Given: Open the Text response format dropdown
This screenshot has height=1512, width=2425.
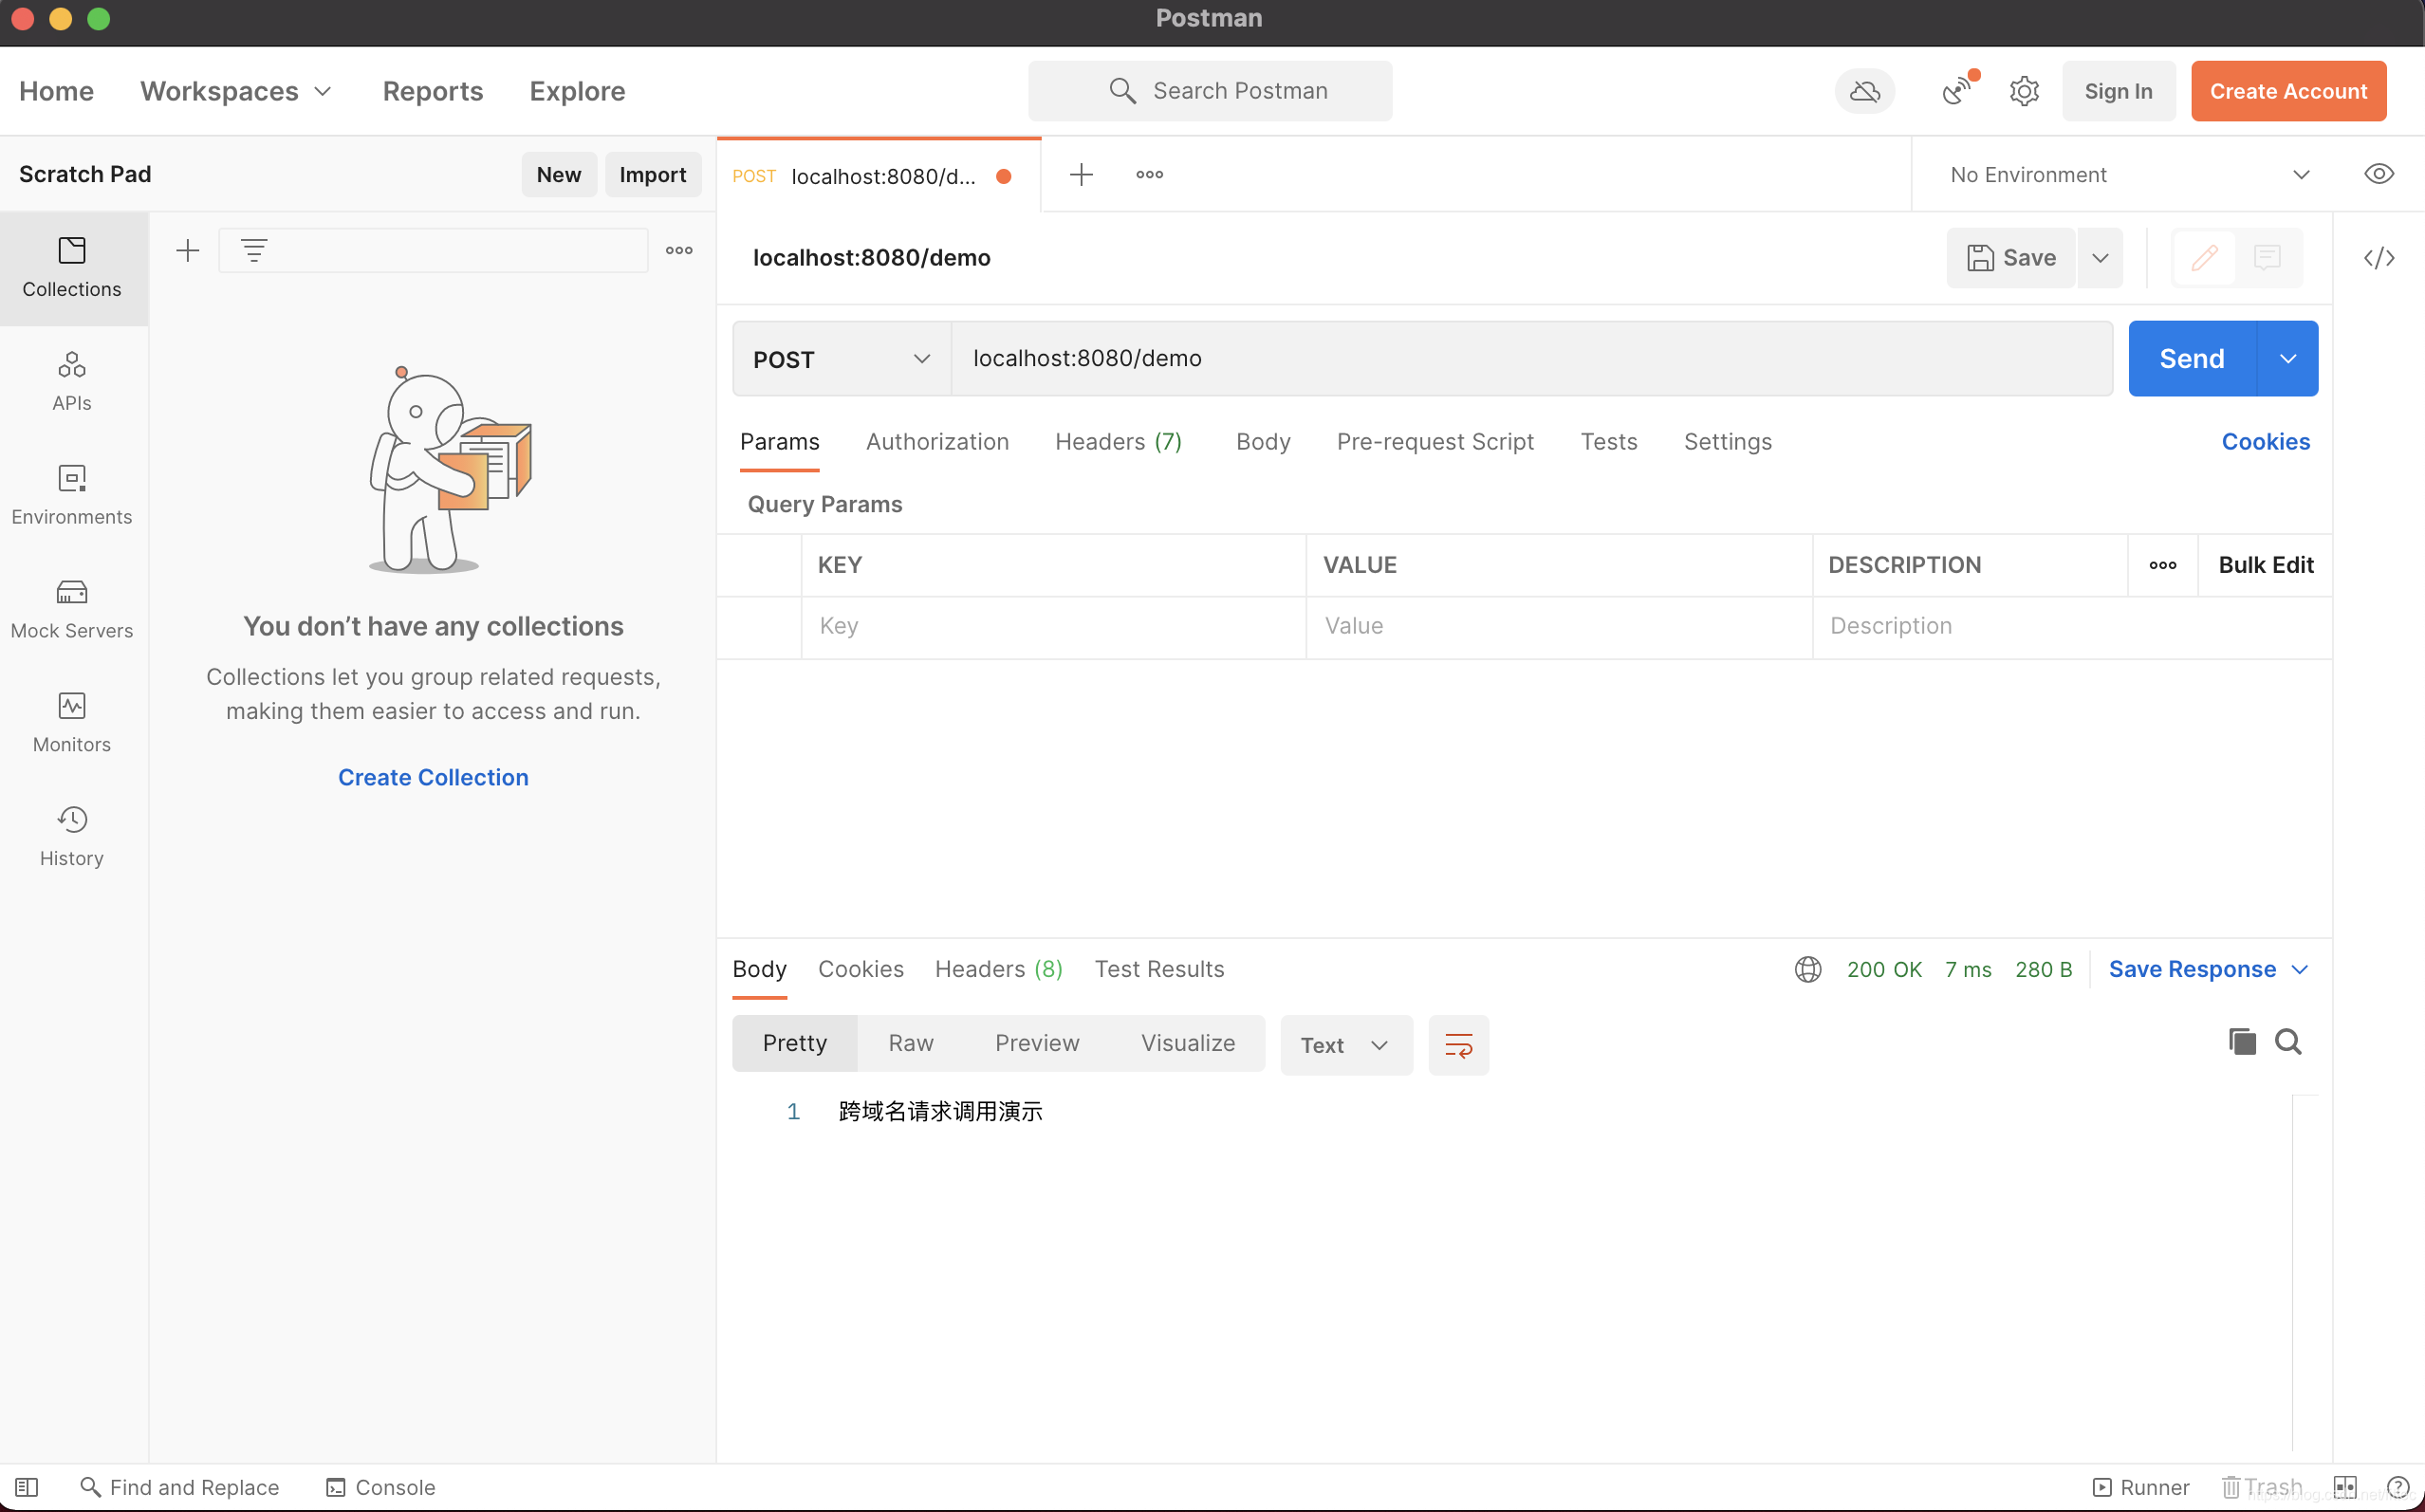Looking at the screenshot, I should pyautogui.click(x=1346, y=1045).
